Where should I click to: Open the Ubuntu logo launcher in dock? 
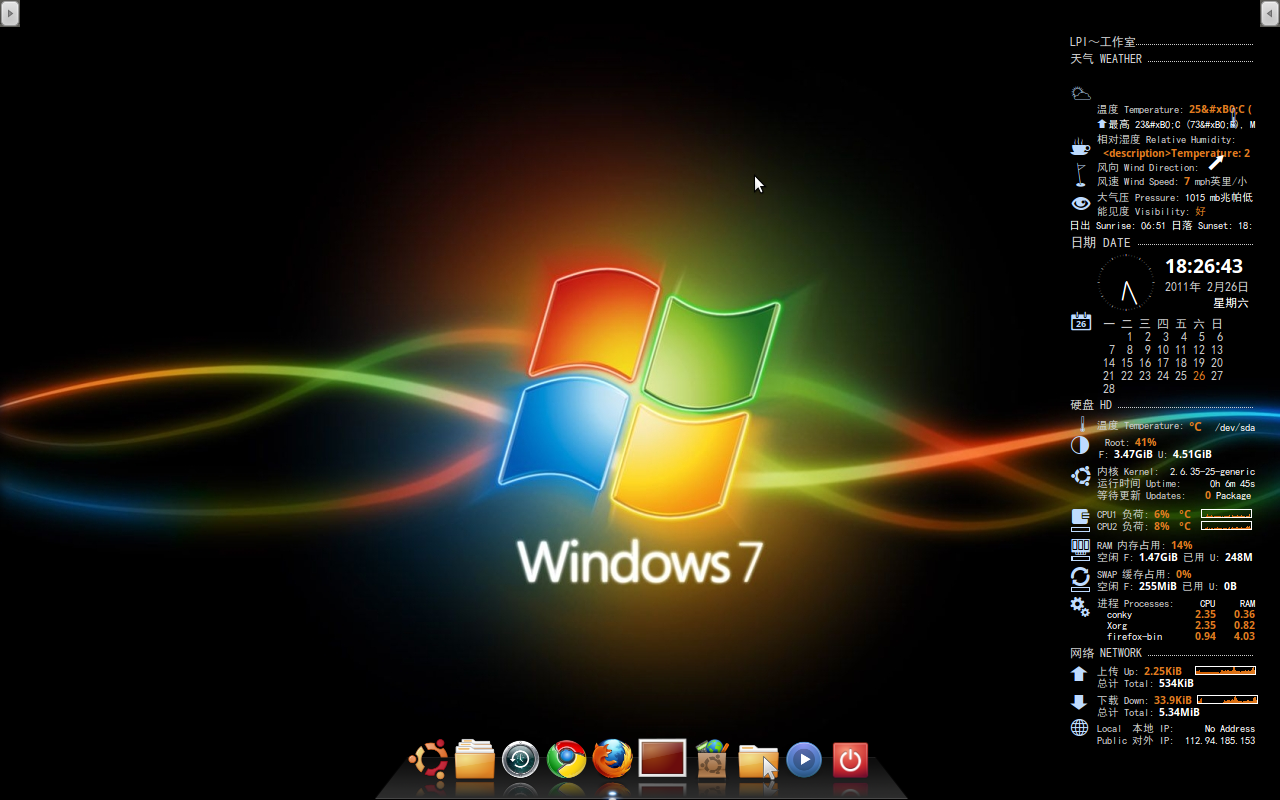[428, 760]
